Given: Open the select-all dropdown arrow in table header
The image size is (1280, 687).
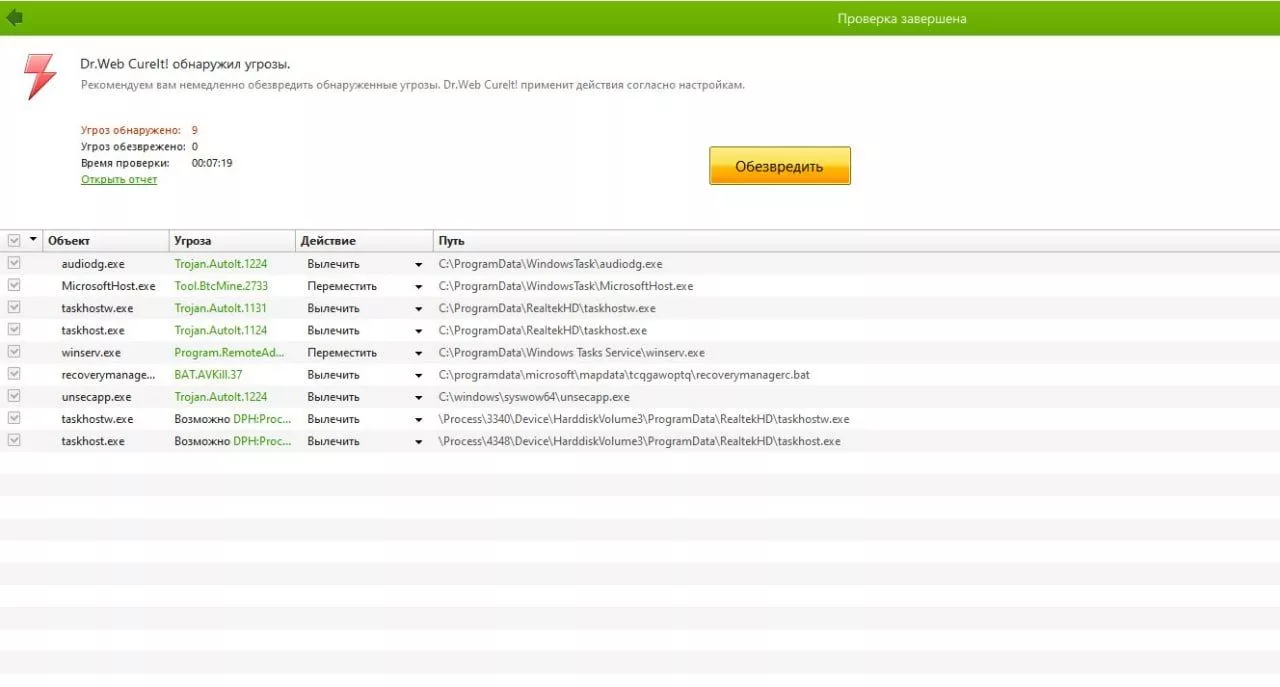Looking at the screenshot, I should point(33,240).
